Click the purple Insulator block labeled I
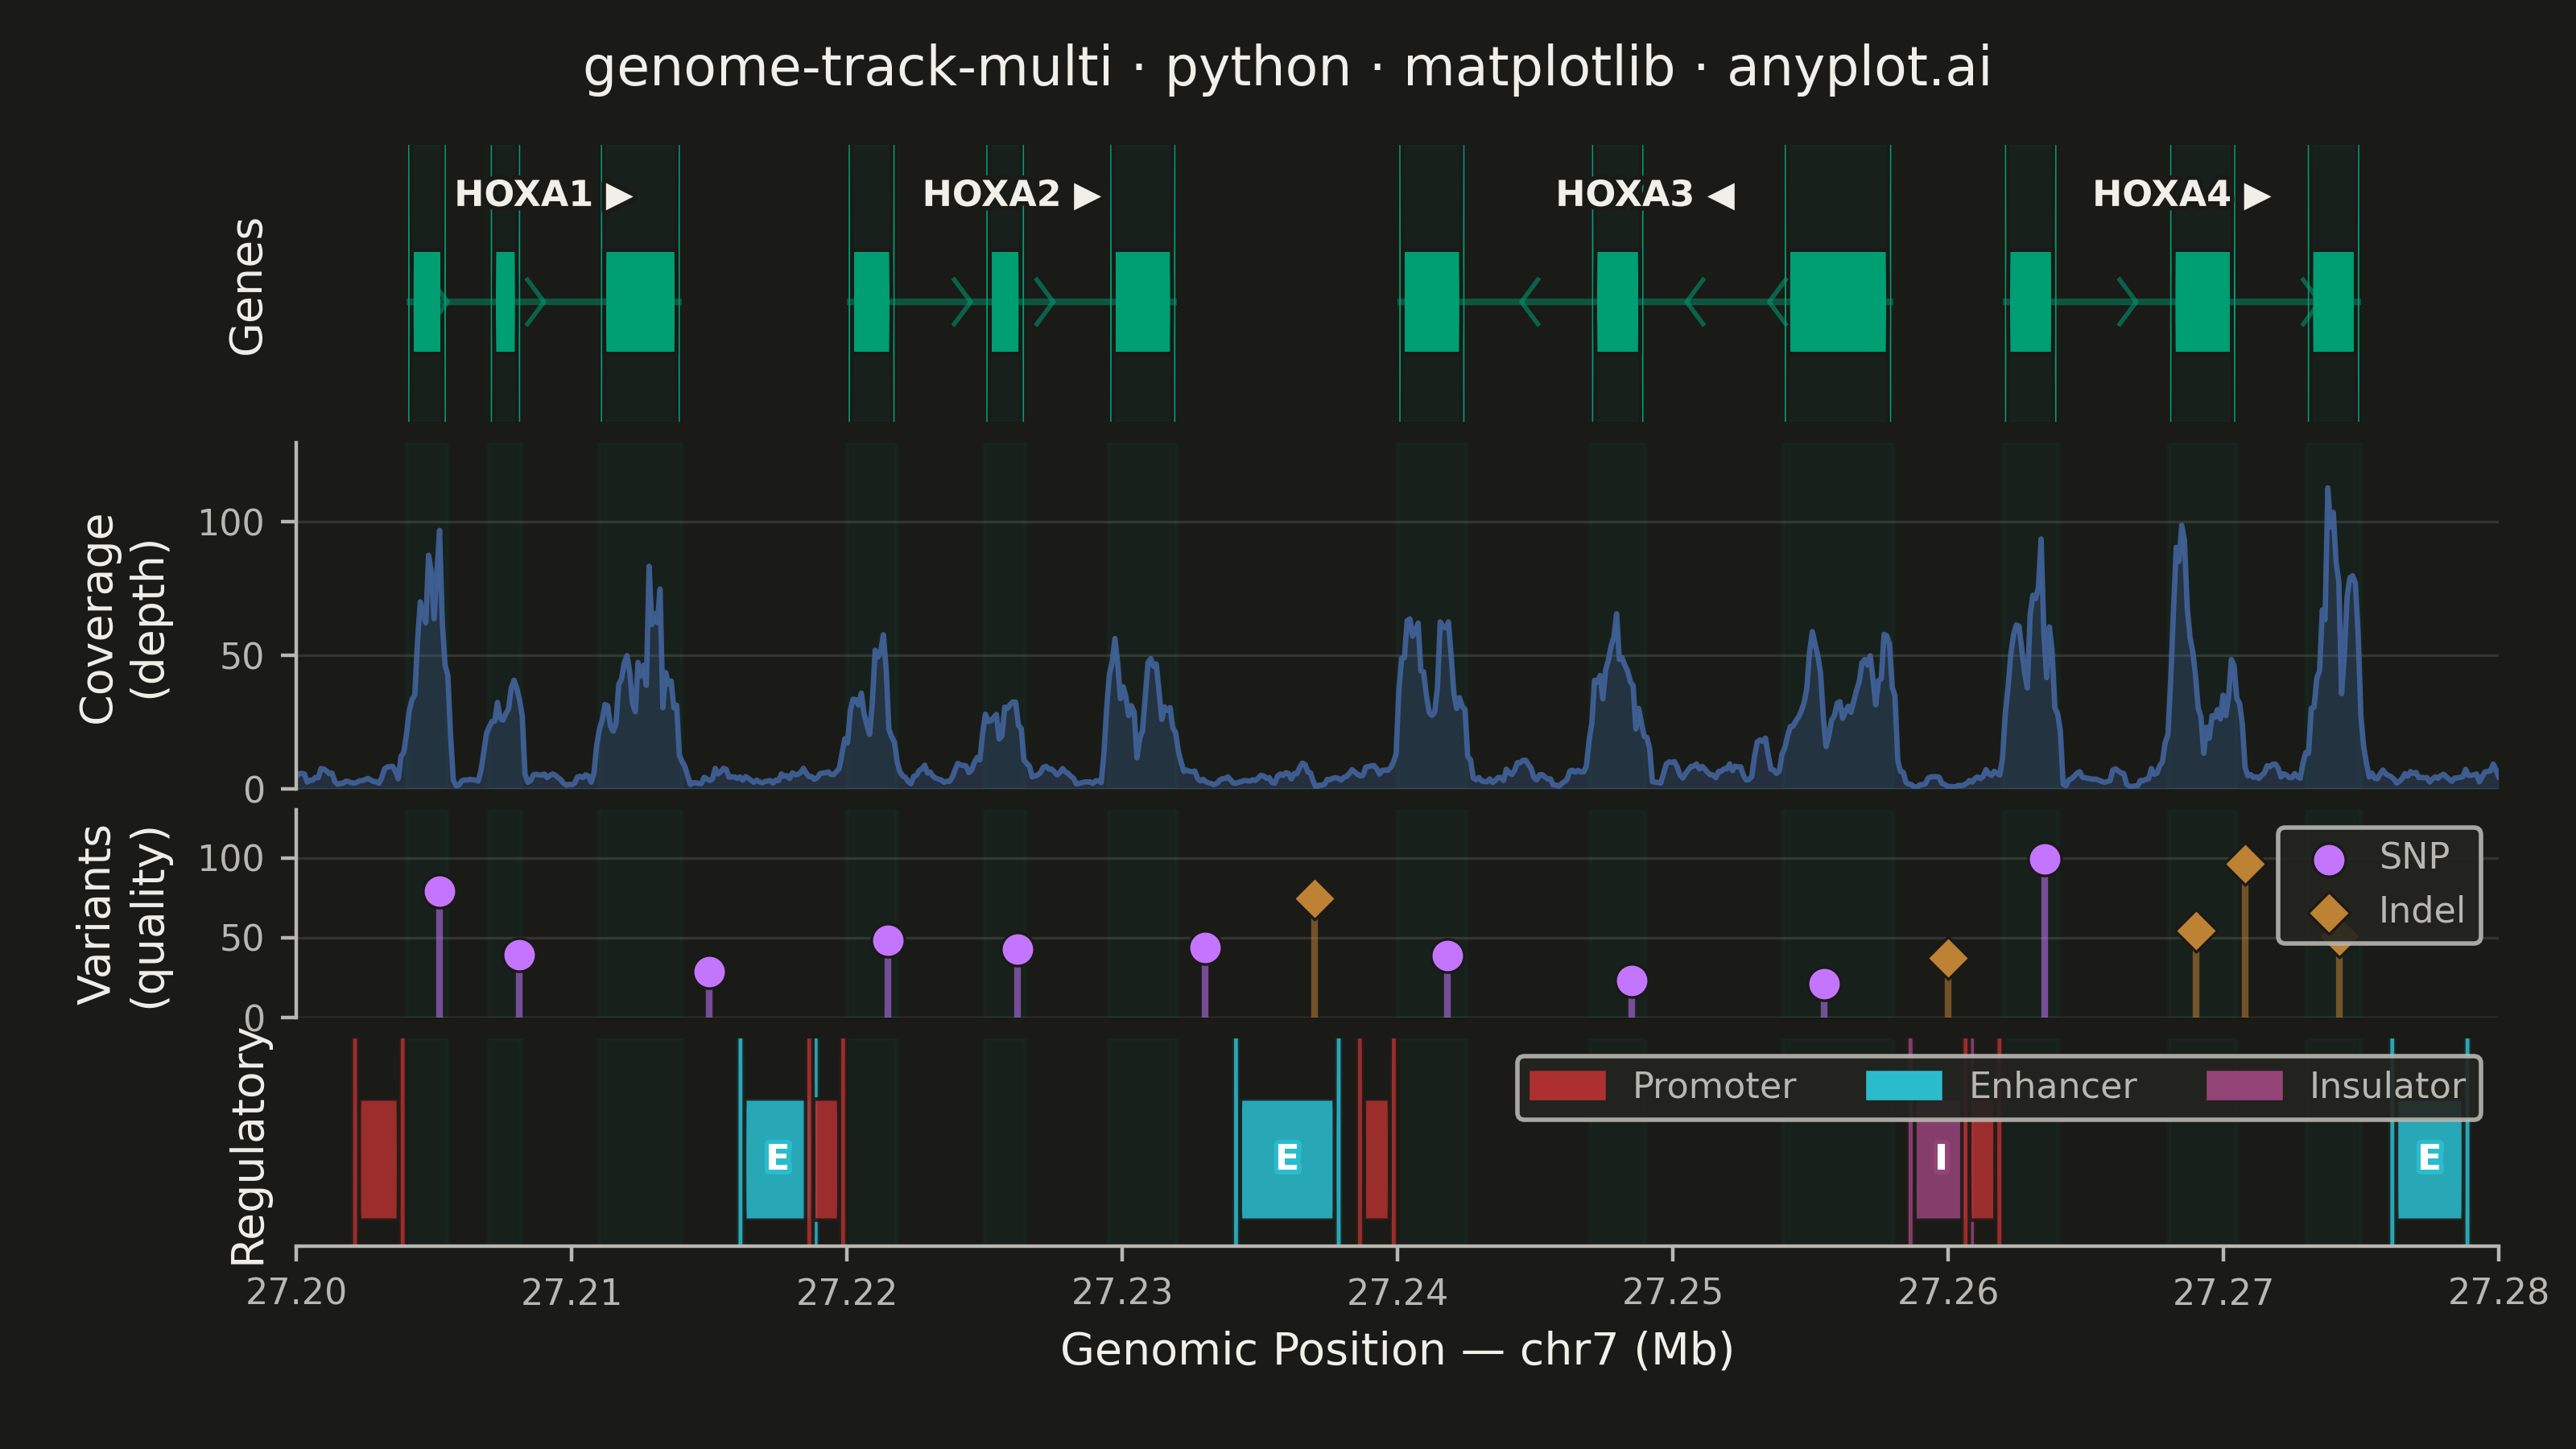The width and height of the screenshot is (2576, 1449). pyautogui.click(x=1938, y=1159)
